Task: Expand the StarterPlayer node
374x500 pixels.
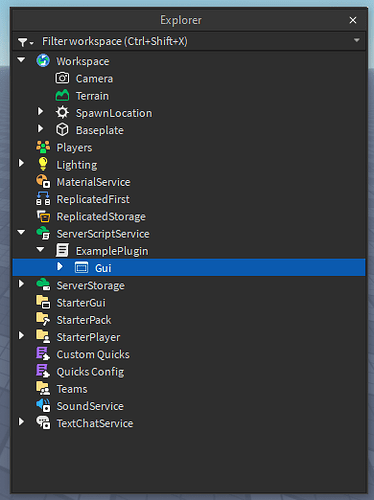Action: 21,336
